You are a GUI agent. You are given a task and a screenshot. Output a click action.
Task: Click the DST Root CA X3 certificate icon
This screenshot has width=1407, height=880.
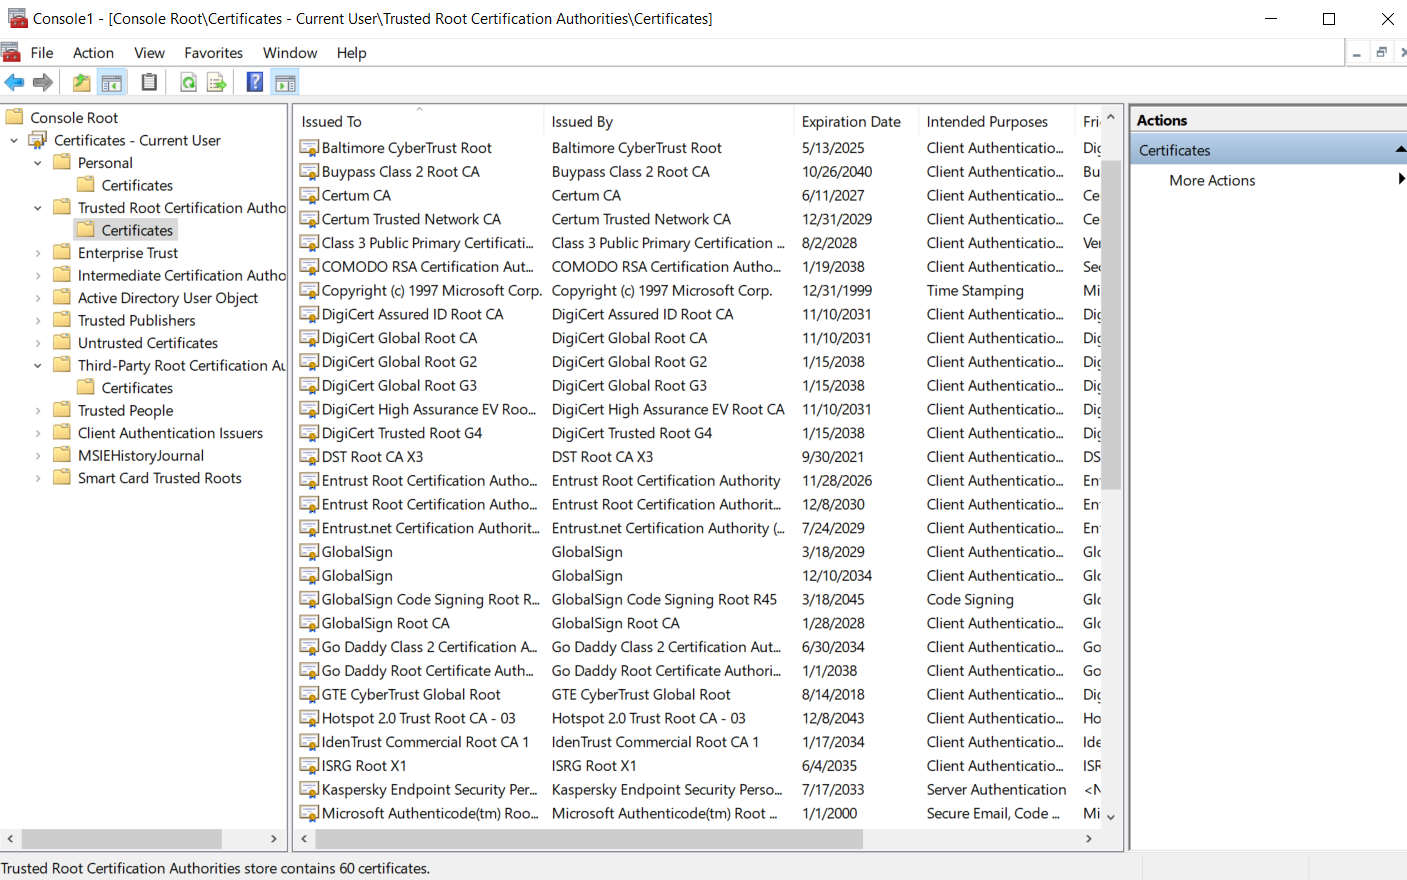[310, 457]
